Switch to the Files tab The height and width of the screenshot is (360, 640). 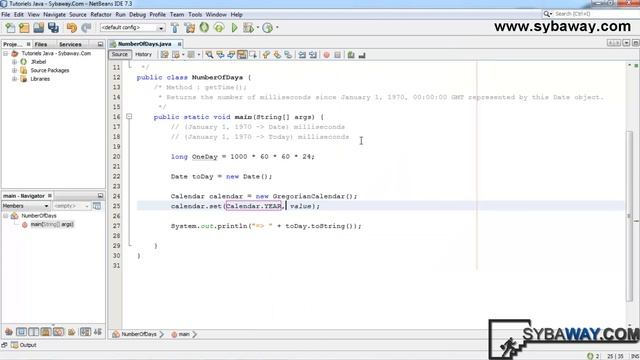coord(40,44)
